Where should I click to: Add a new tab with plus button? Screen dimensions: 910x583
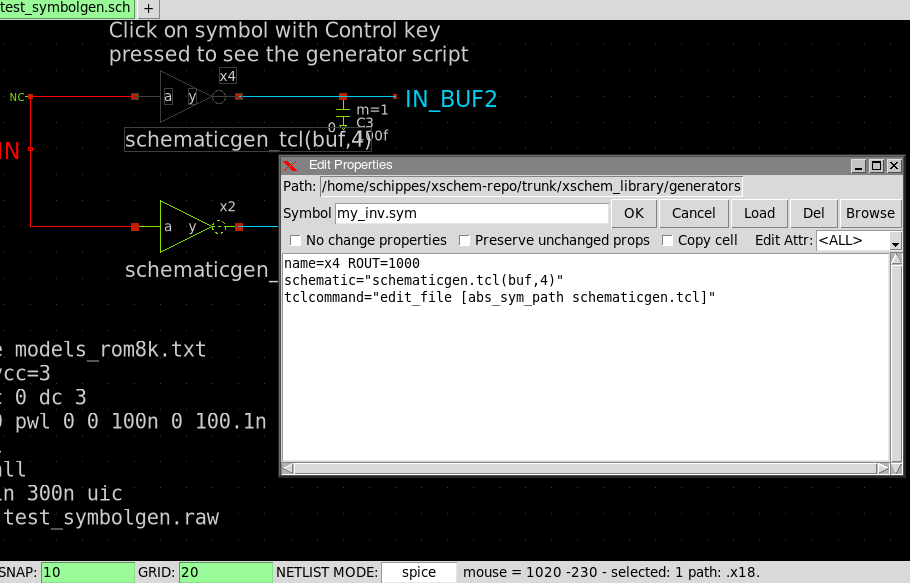pos(148,8)
